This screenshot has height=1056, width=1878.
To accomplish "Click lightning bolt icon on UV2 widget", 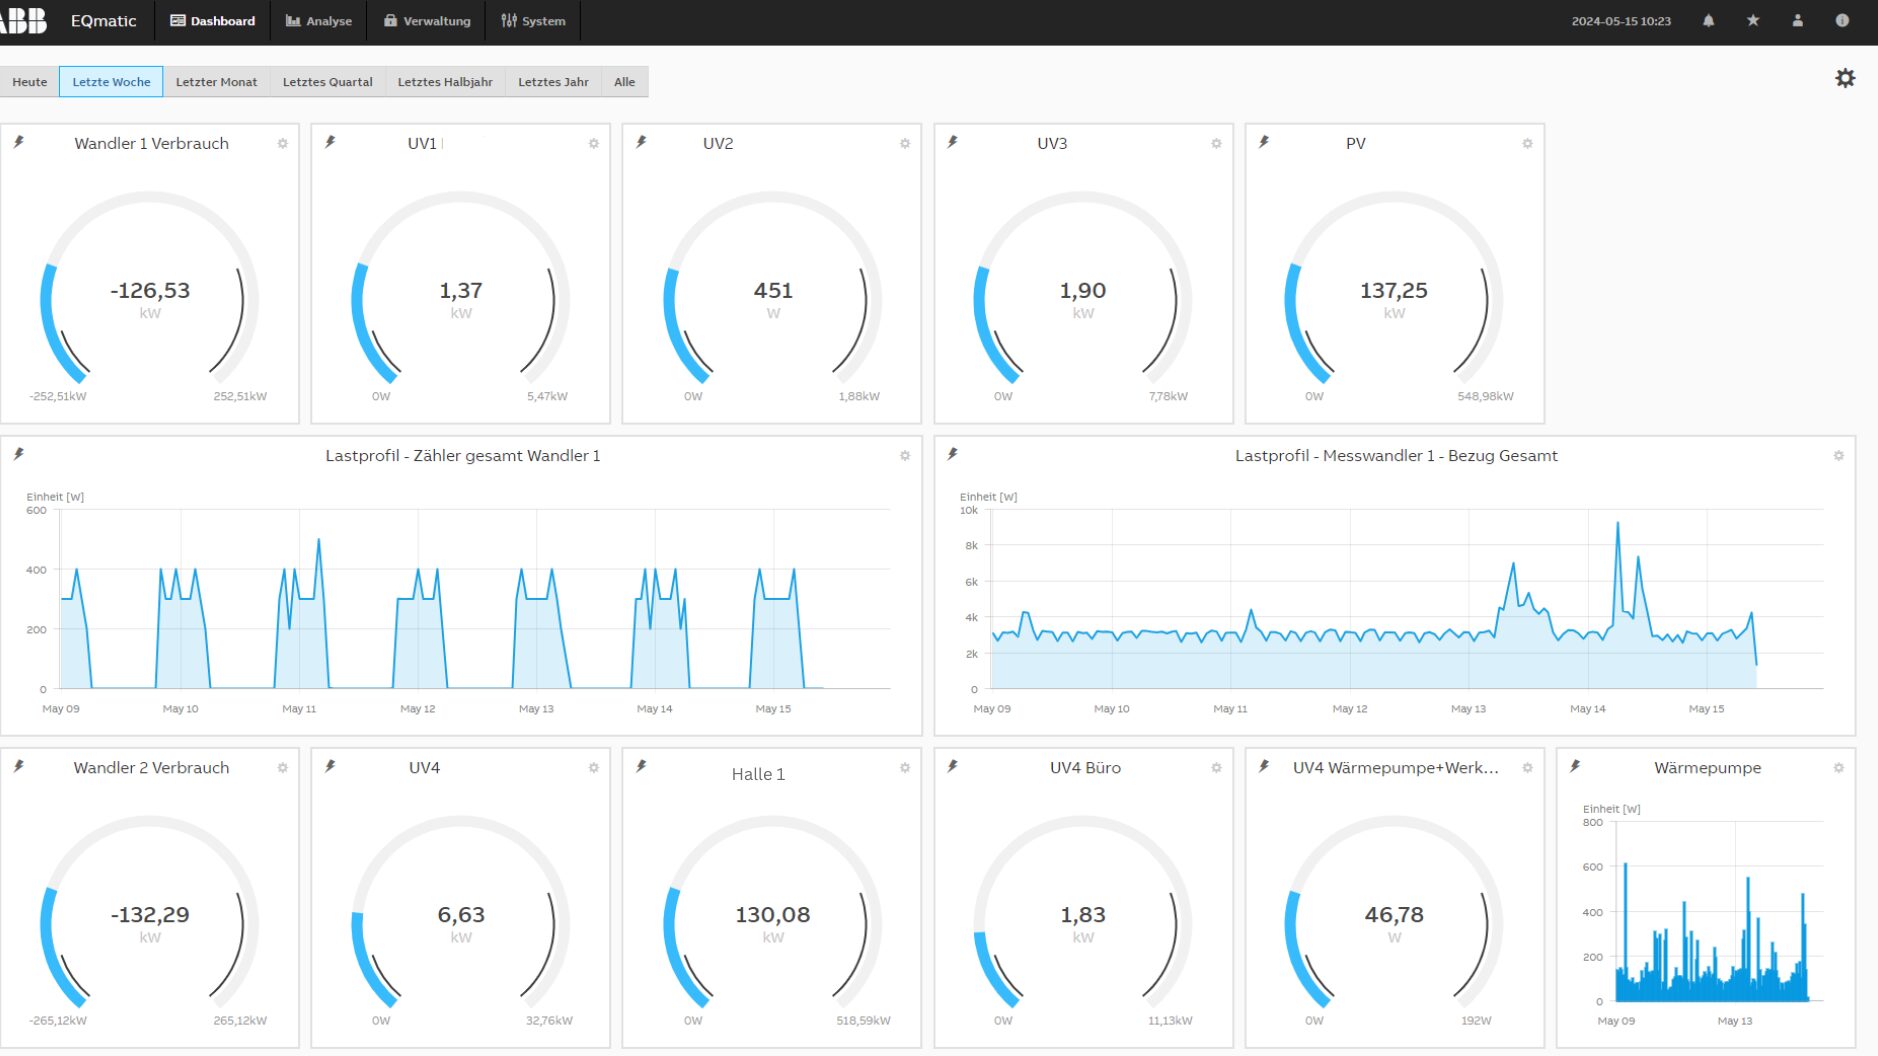I will click(641, 142).
